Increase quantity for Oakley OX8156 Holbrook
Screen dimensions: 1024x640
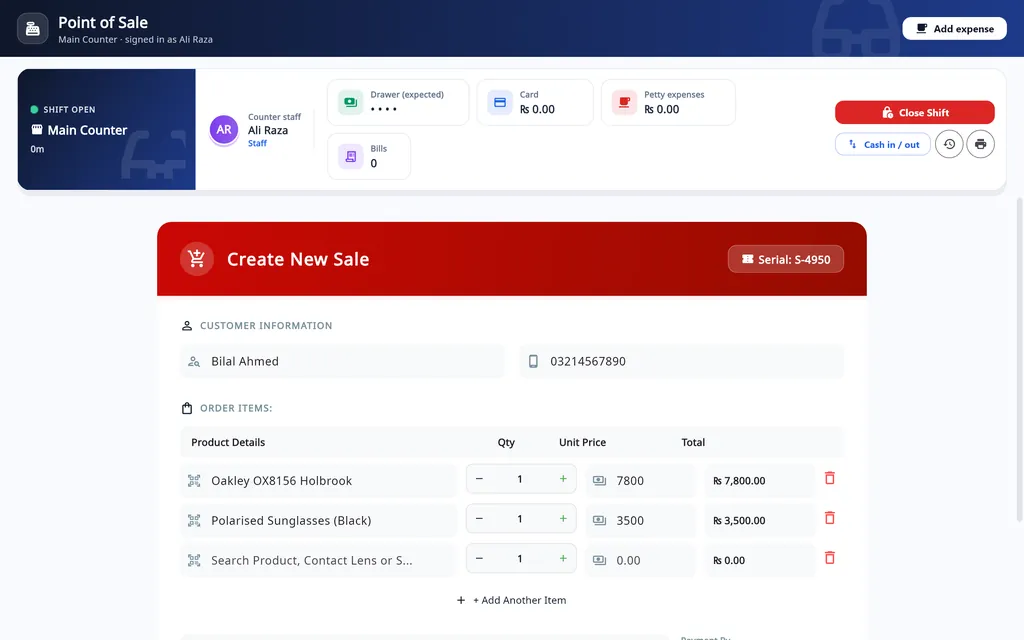(x=563, y=479)
